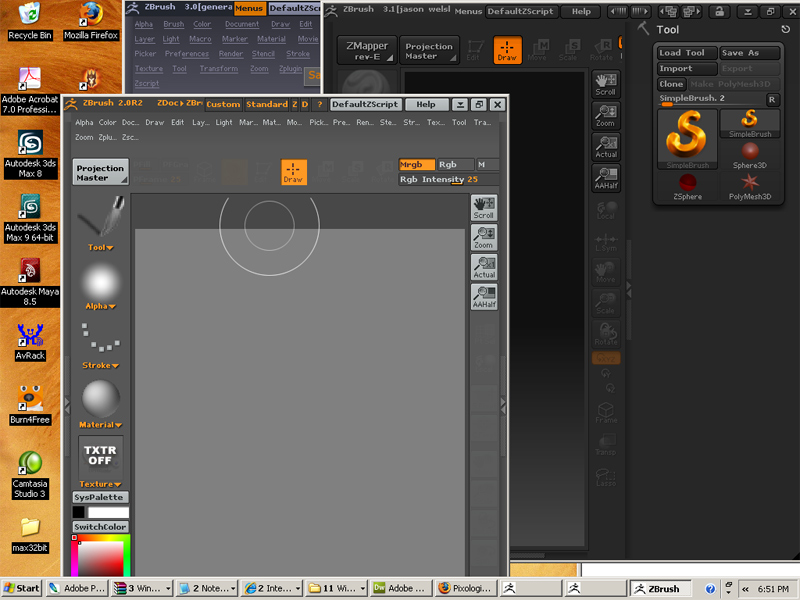This screenshot has width=800, height=600.
Task: Click Draw icon in ZBrush 3.1 window
Action: click(507, 49)
